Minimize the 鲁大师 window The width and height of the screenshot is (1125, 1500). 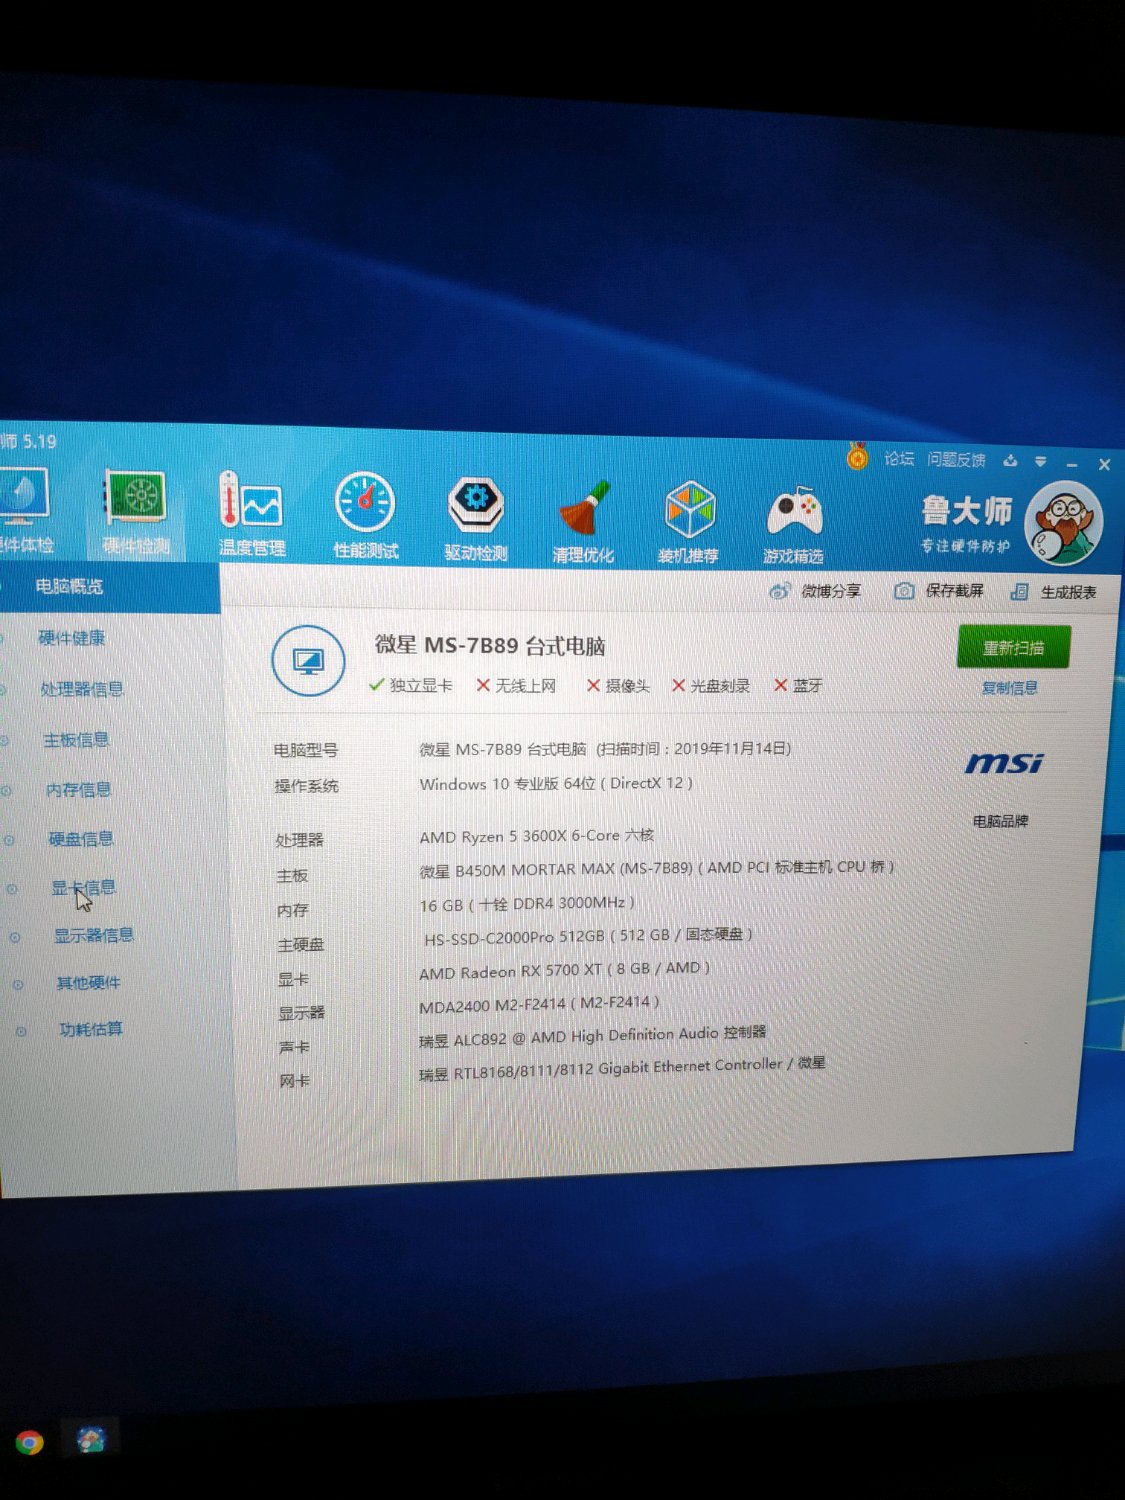click(x=1072, y=465)
